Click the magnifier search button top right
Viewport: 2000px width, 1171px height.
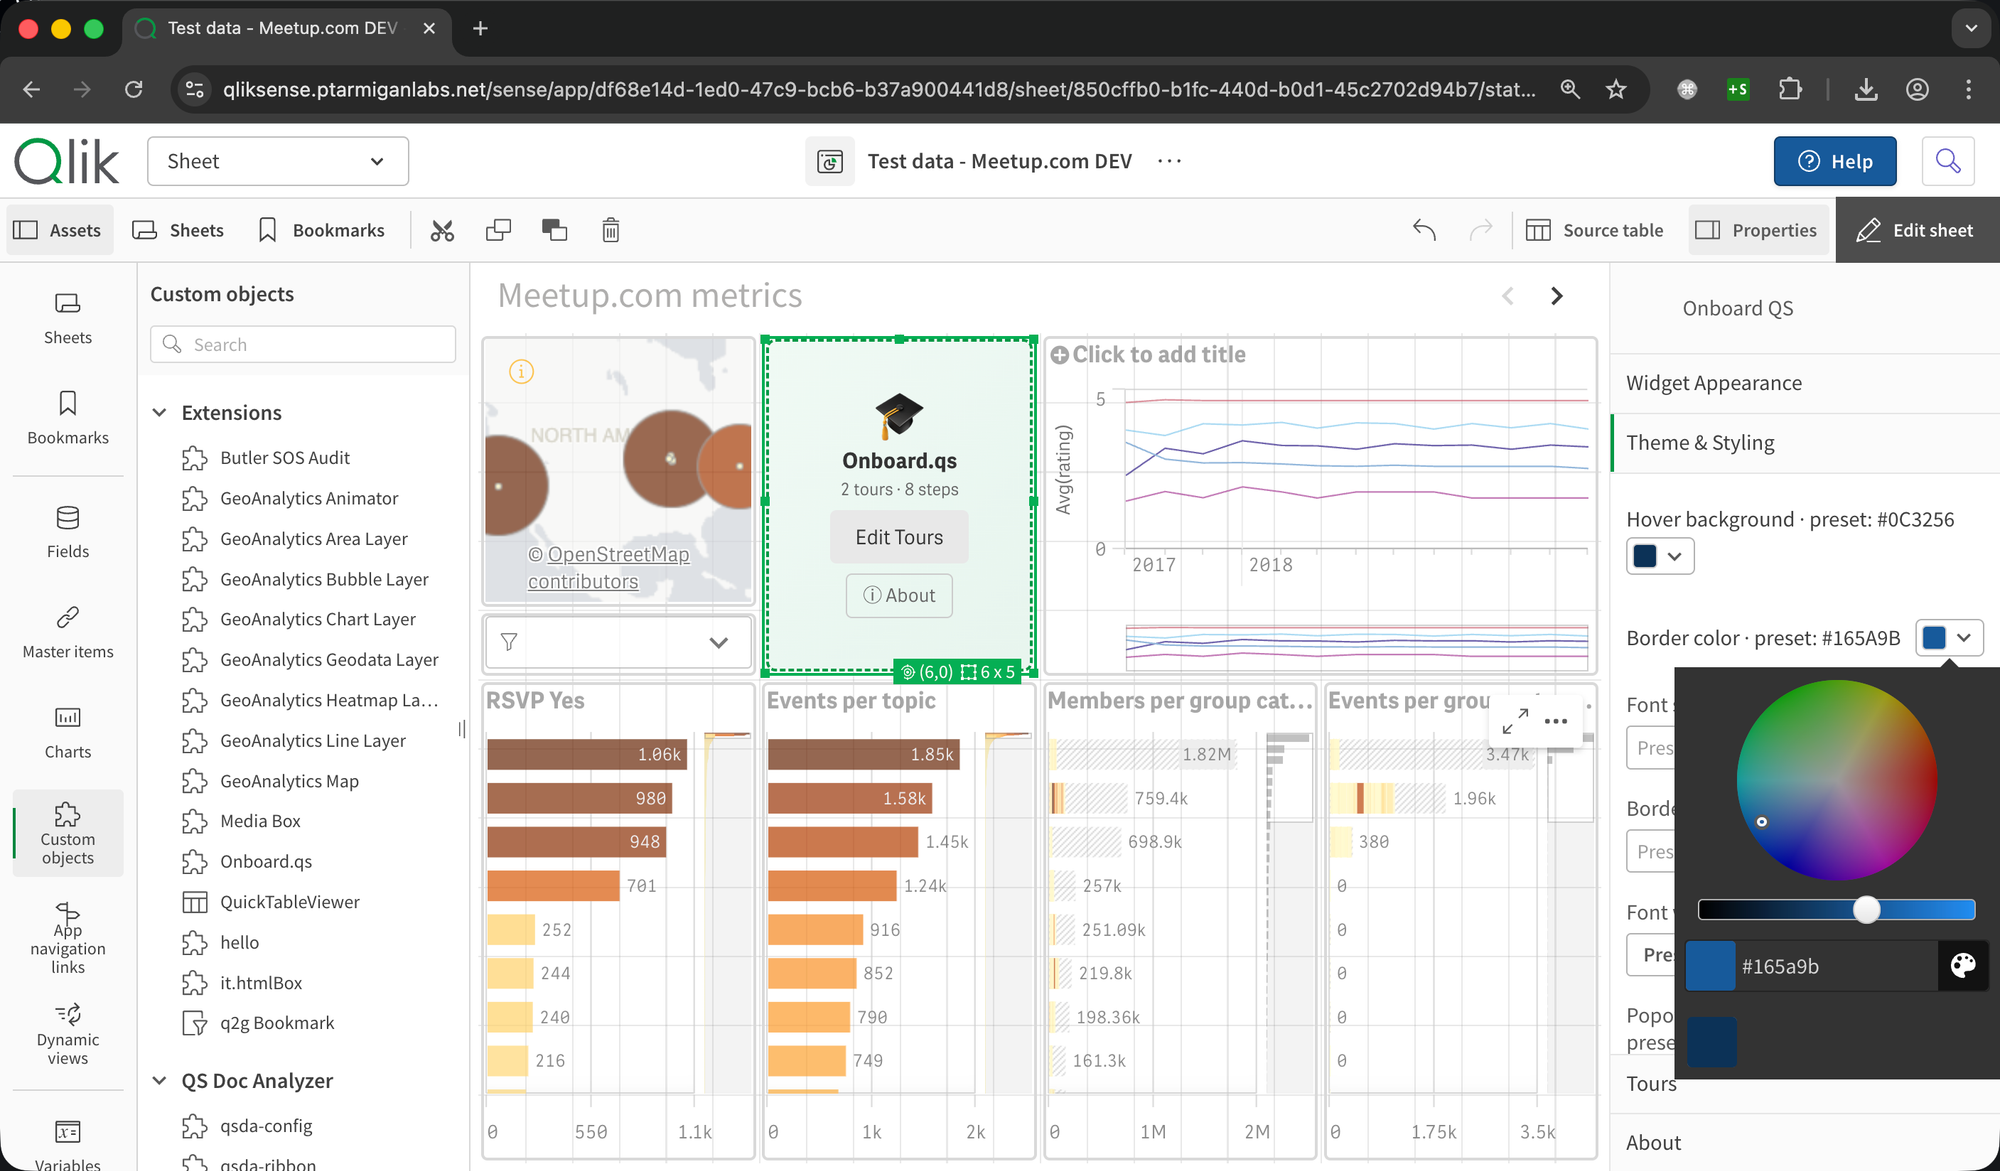pos(1947,161)
